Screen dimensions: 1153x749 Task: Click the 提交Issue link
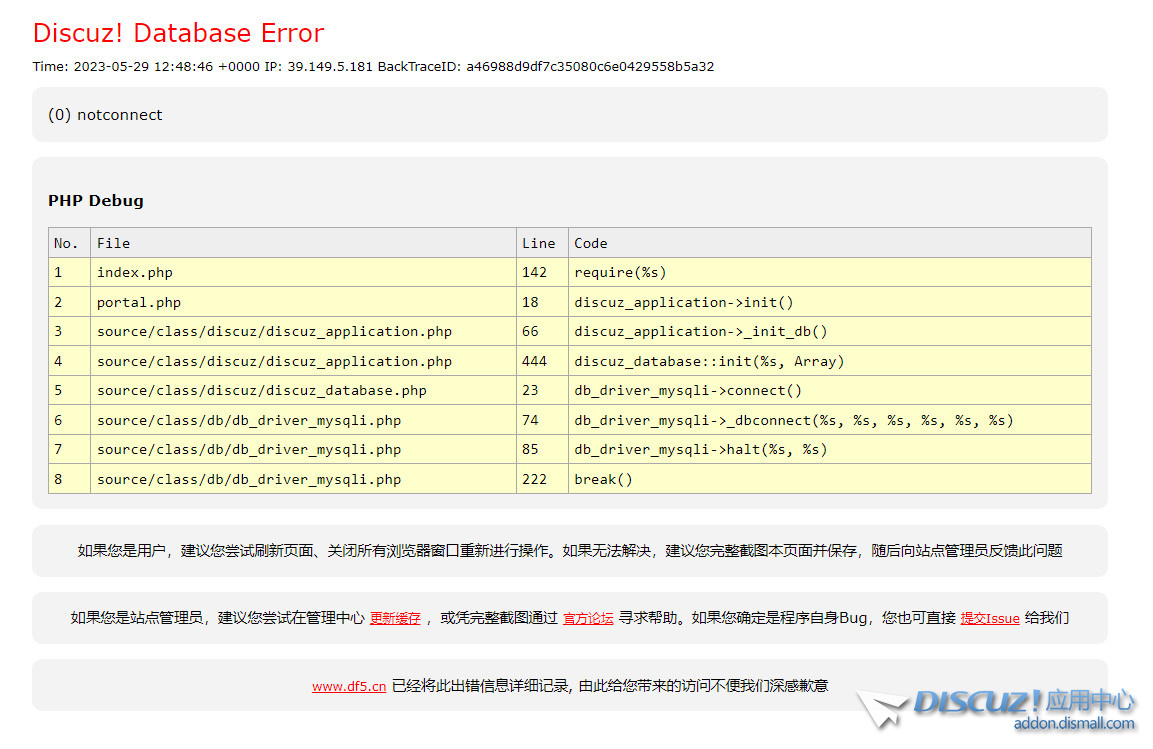tap(989, 618)
